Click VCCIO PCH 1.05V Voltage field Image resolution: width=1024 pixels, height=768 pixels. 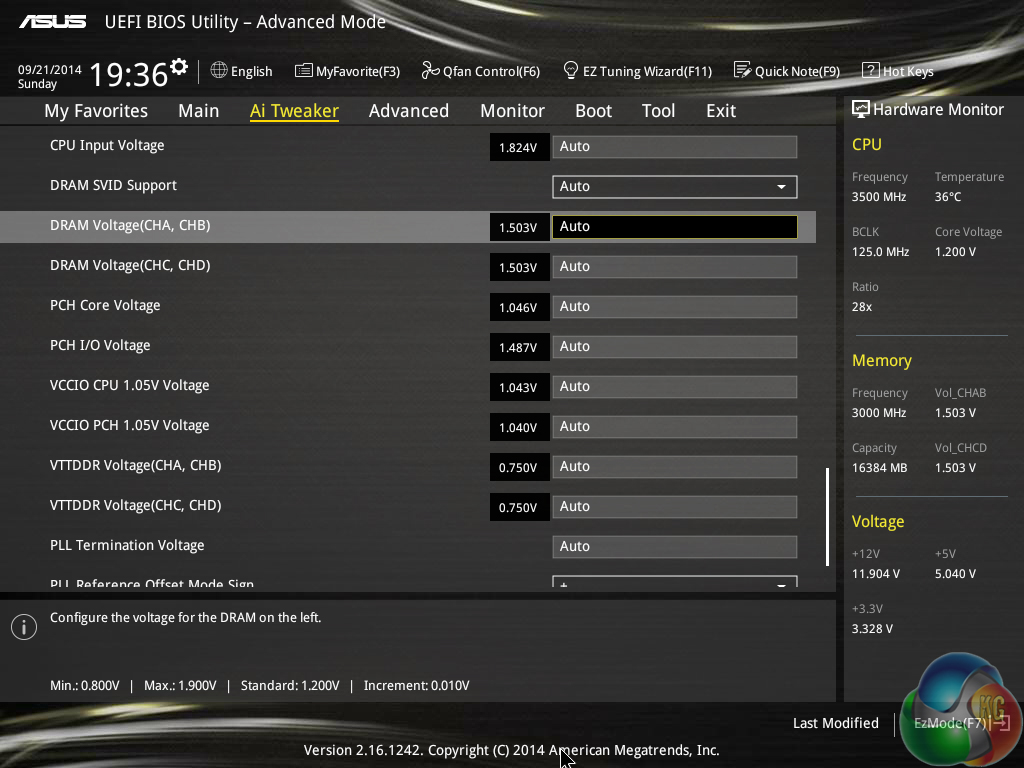[x=675, y=427]
